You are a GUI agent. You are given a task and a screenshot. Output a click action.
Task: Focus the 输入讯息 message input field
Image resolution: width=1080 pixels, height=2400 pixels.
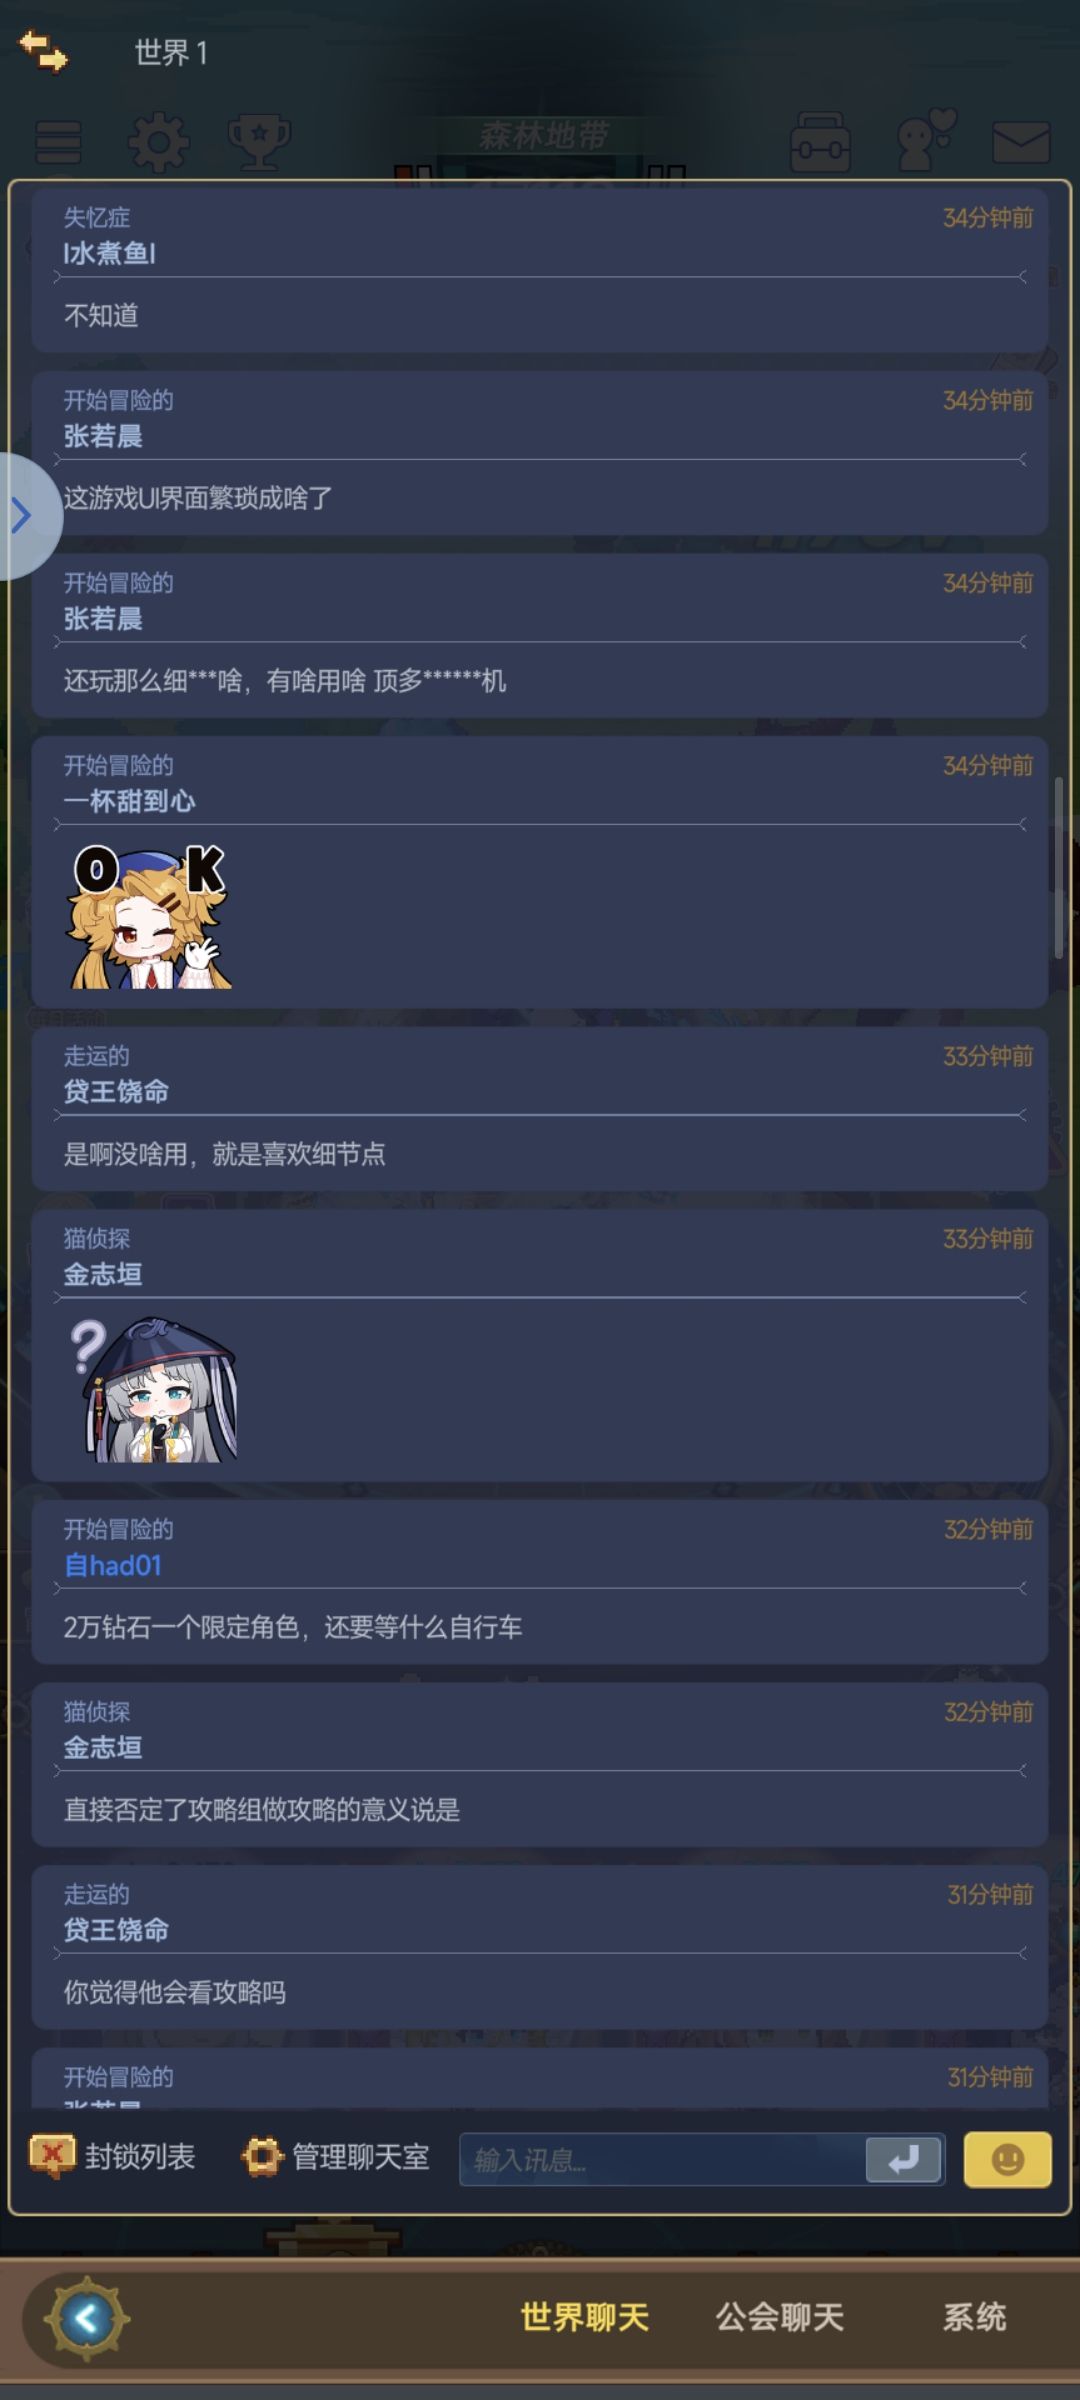tap(662, 2160)
